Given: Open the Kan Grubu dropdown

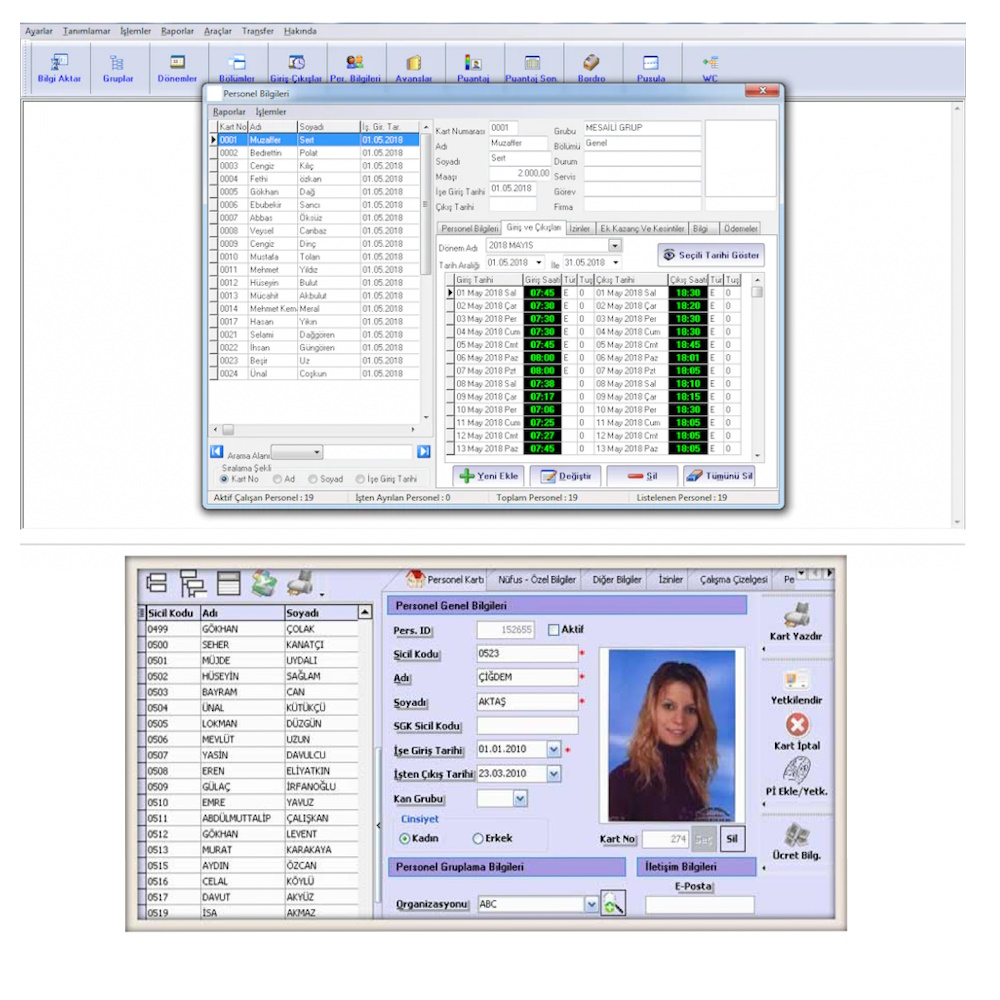Looking at the screenshot, I should 520,798.
